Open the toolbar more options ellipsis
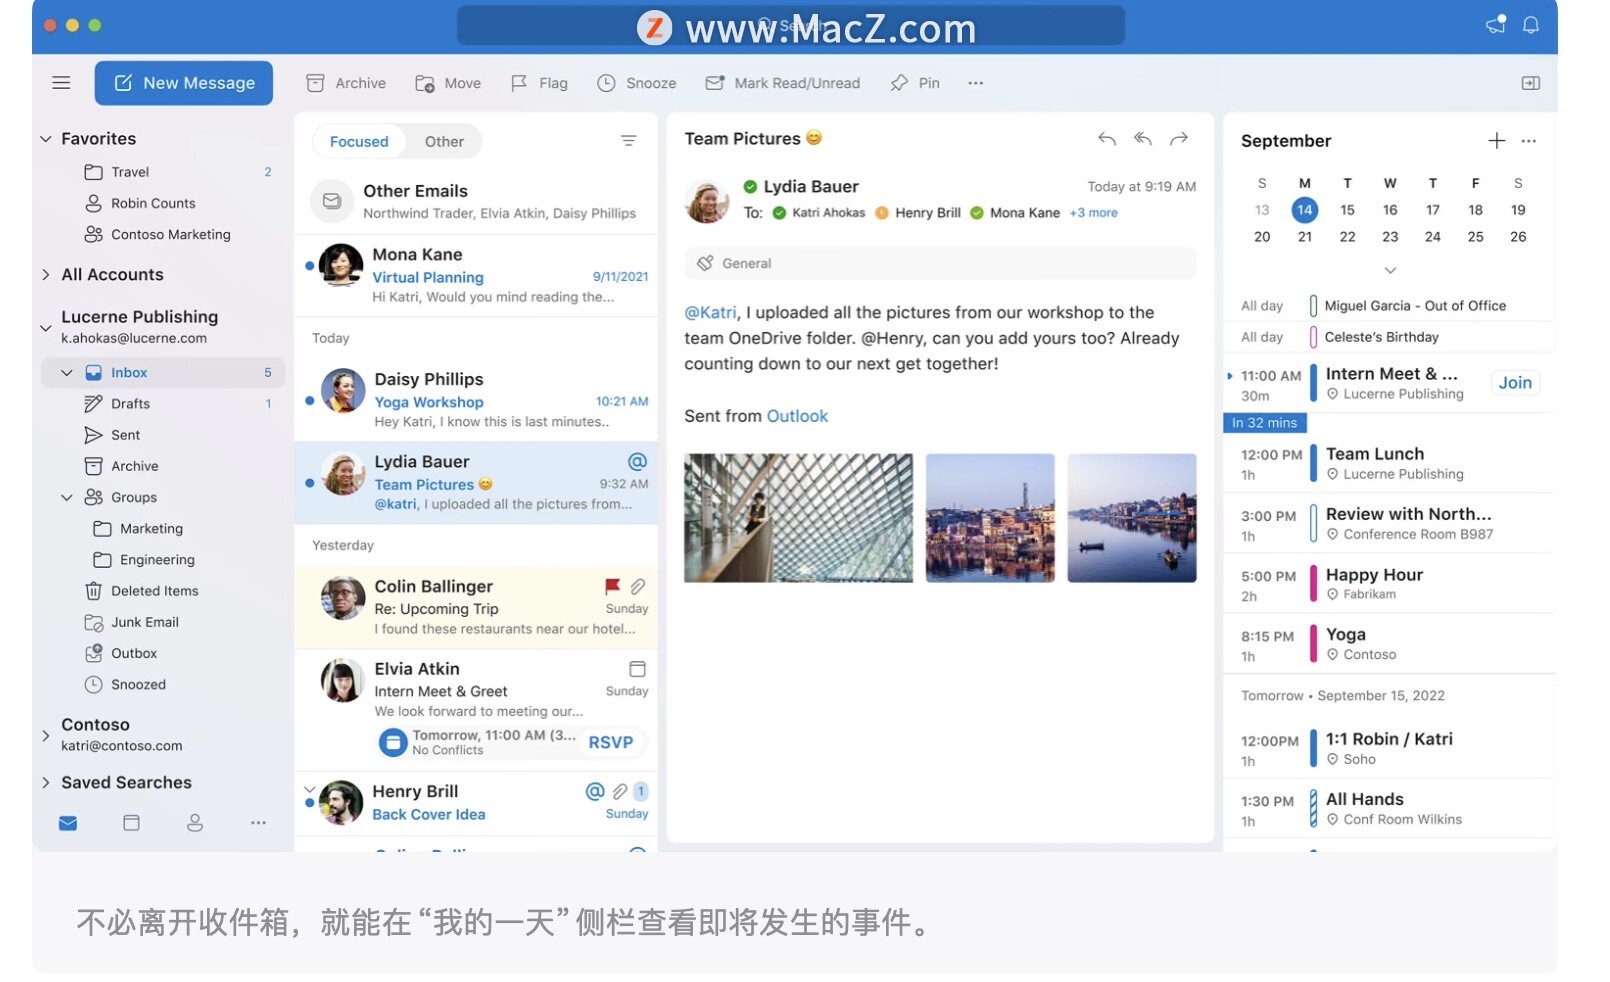The height and width of the screenshot is (982, 1610). (976, 83)
